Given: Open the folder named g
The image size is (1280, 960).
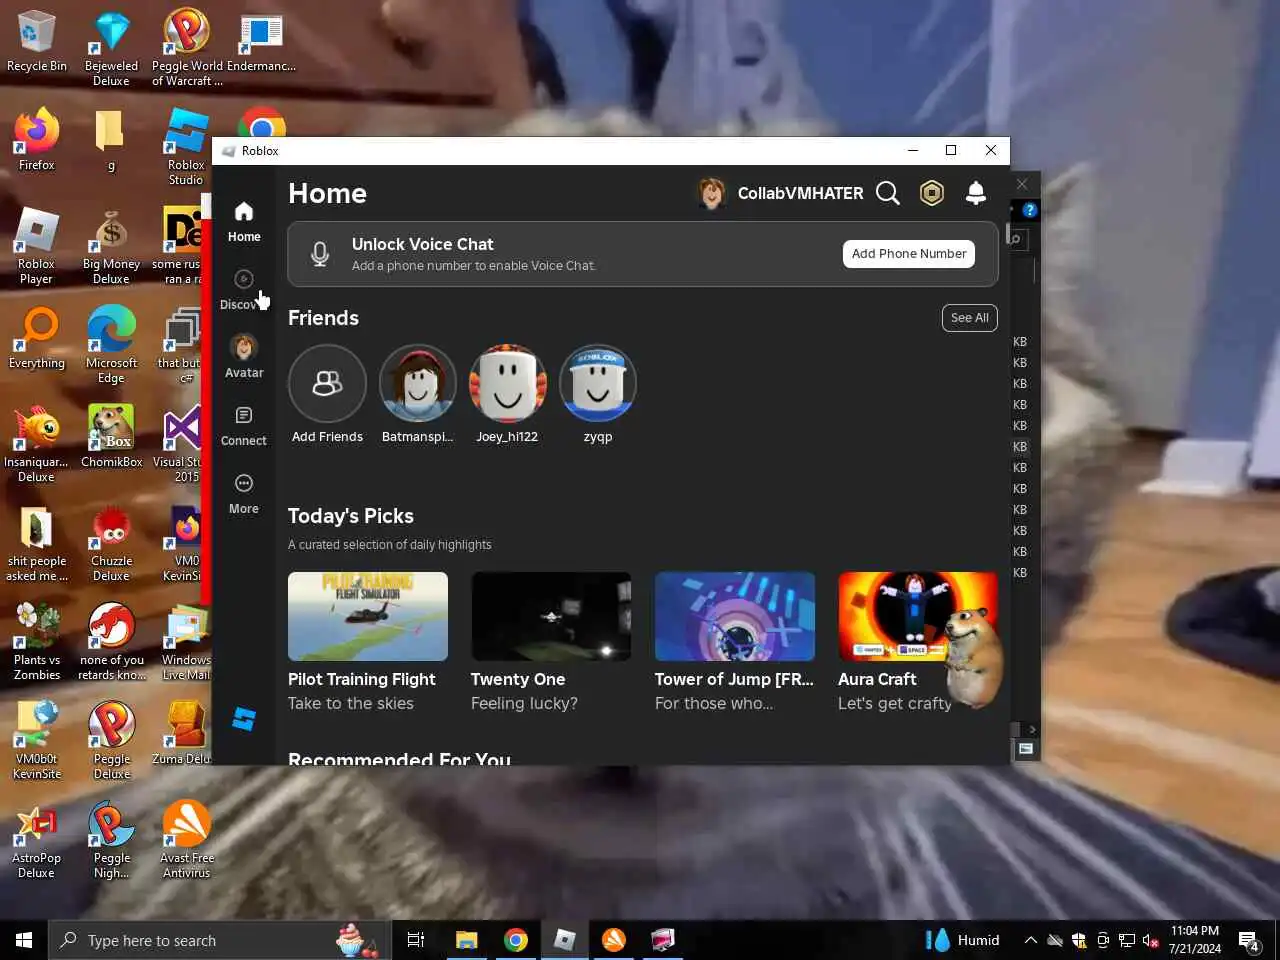Looking at the screenshot, I should tap(111, 140).
